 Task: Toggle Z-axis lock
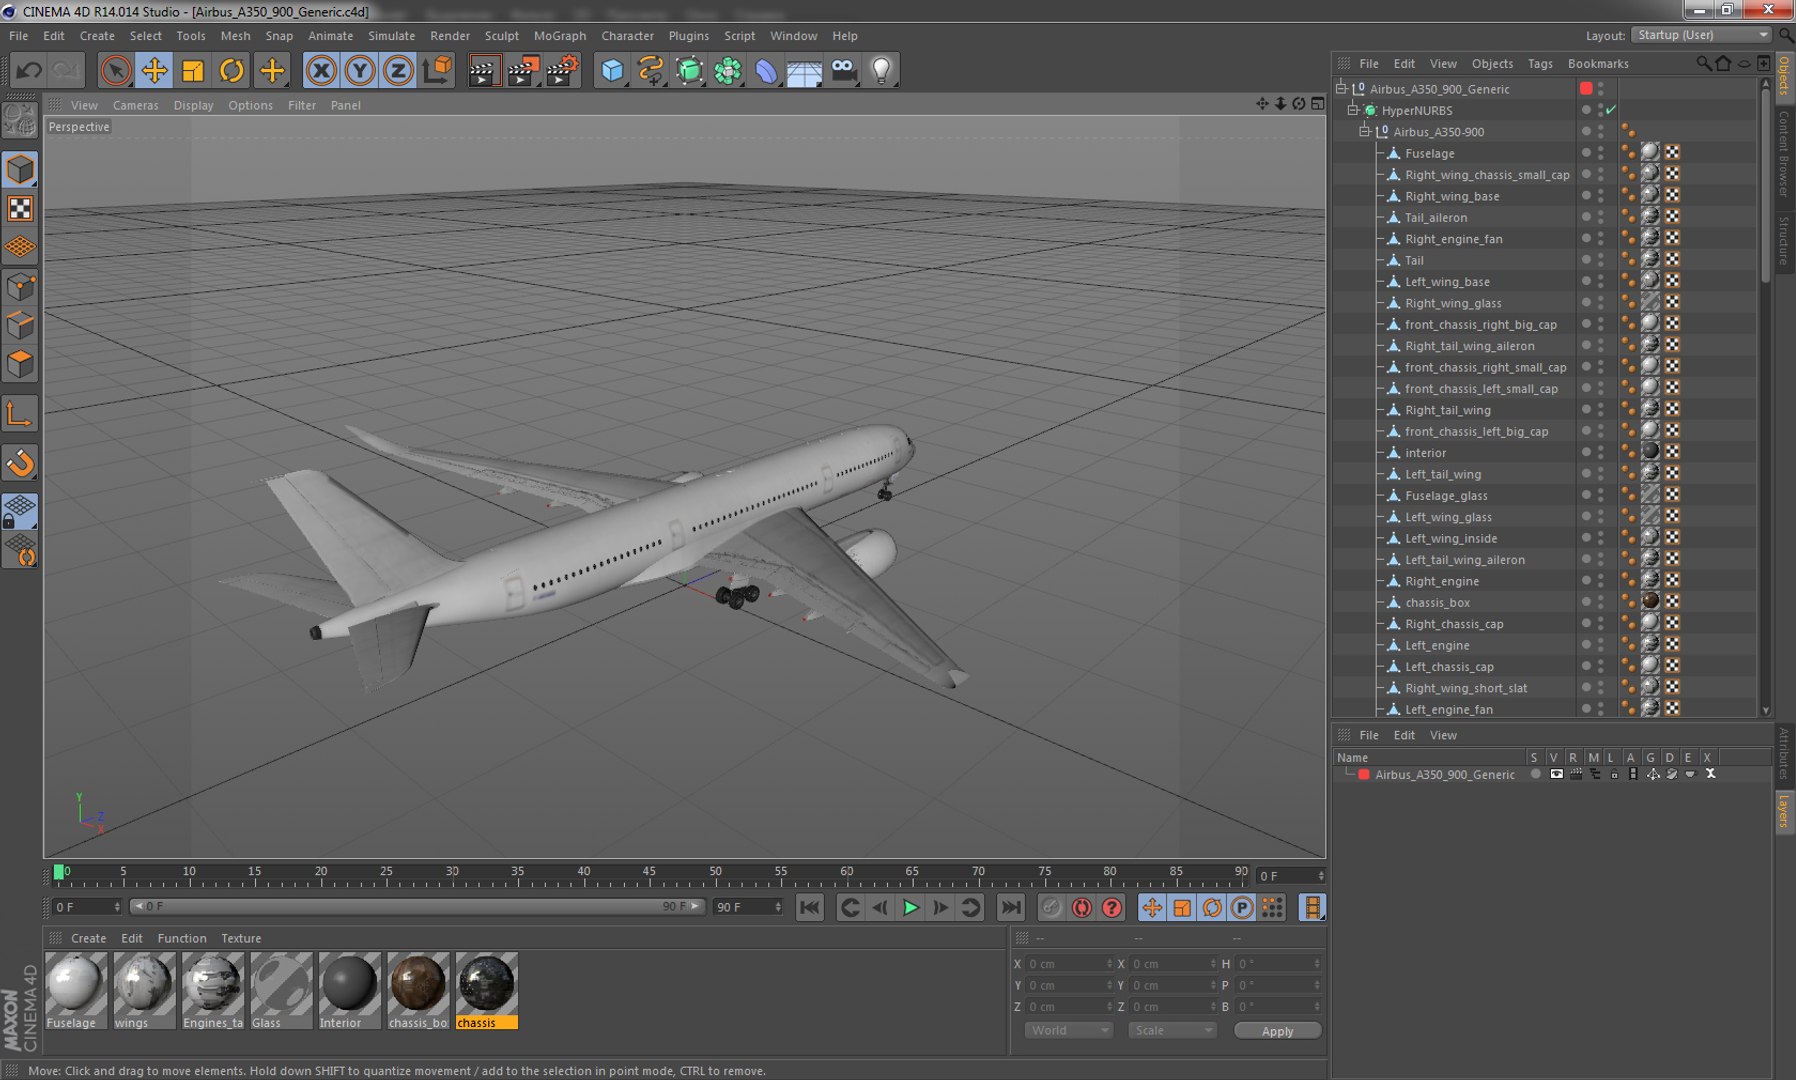[398, 70]
